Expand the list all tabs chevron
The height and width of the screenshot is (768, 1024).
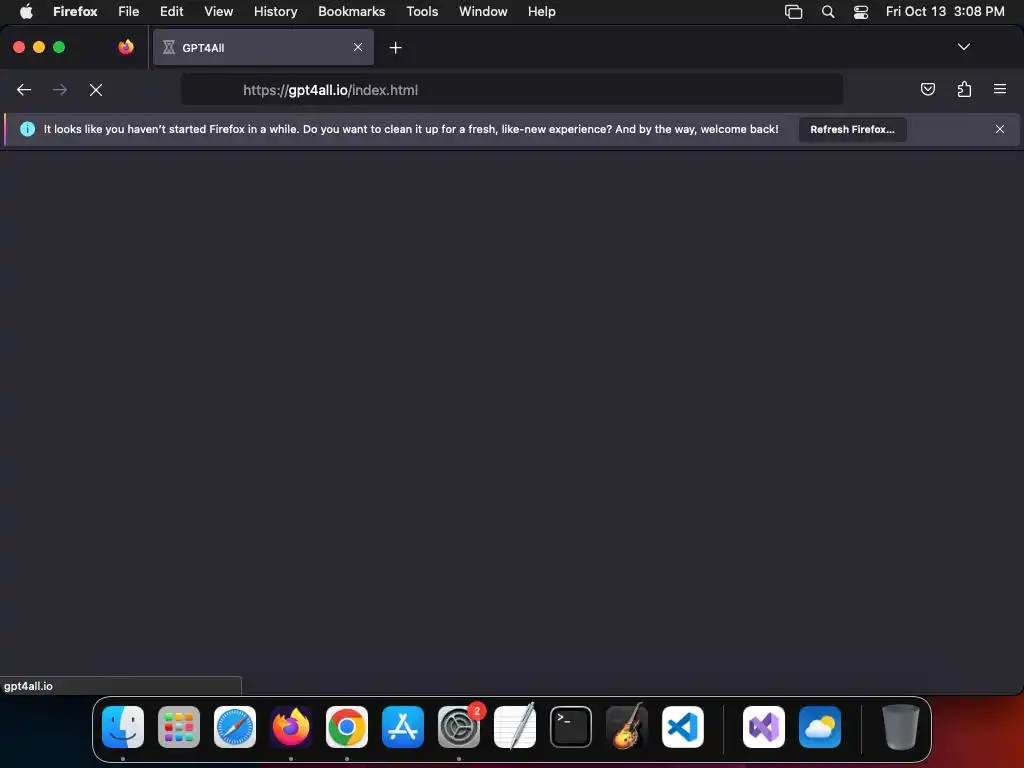[964, 47]
